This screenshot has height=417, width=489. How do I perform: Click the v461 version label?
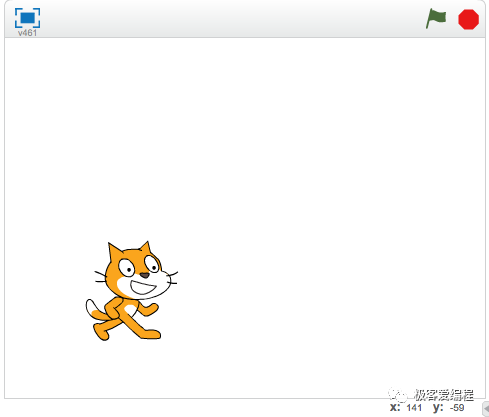(x=27, y=33)
